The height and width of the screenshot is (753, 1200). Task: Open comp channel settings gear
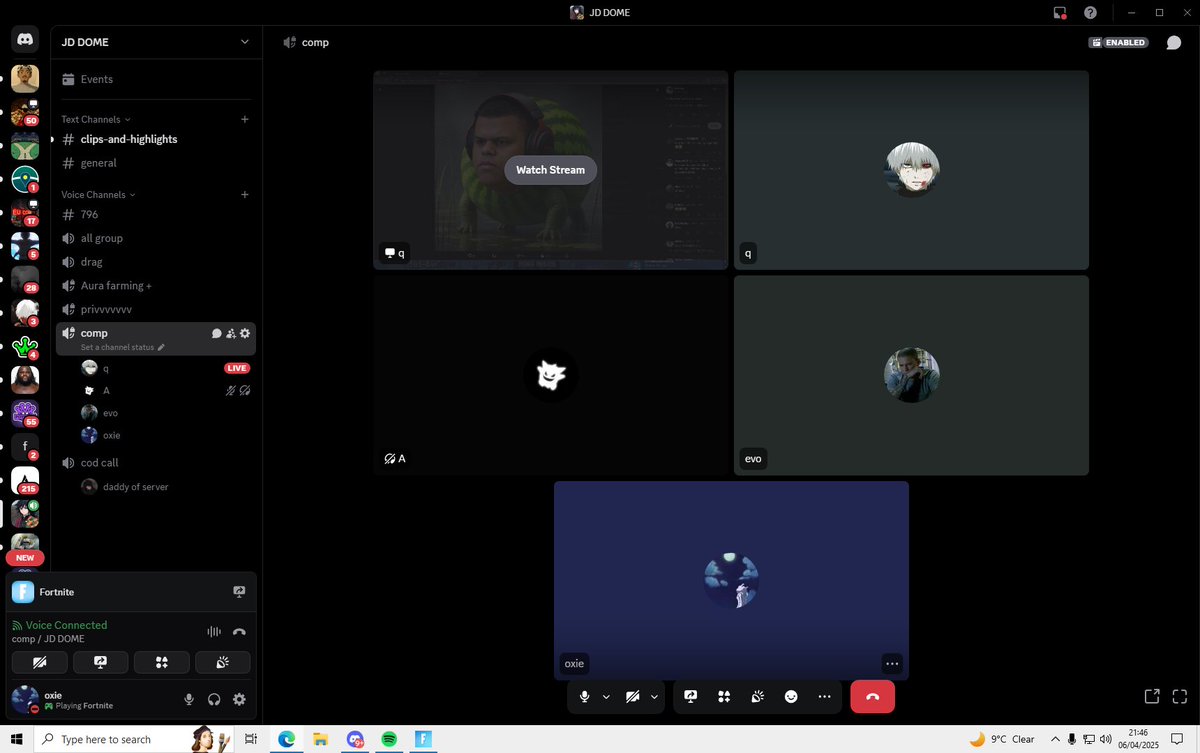pyautogui.click(x=245, y=333)
